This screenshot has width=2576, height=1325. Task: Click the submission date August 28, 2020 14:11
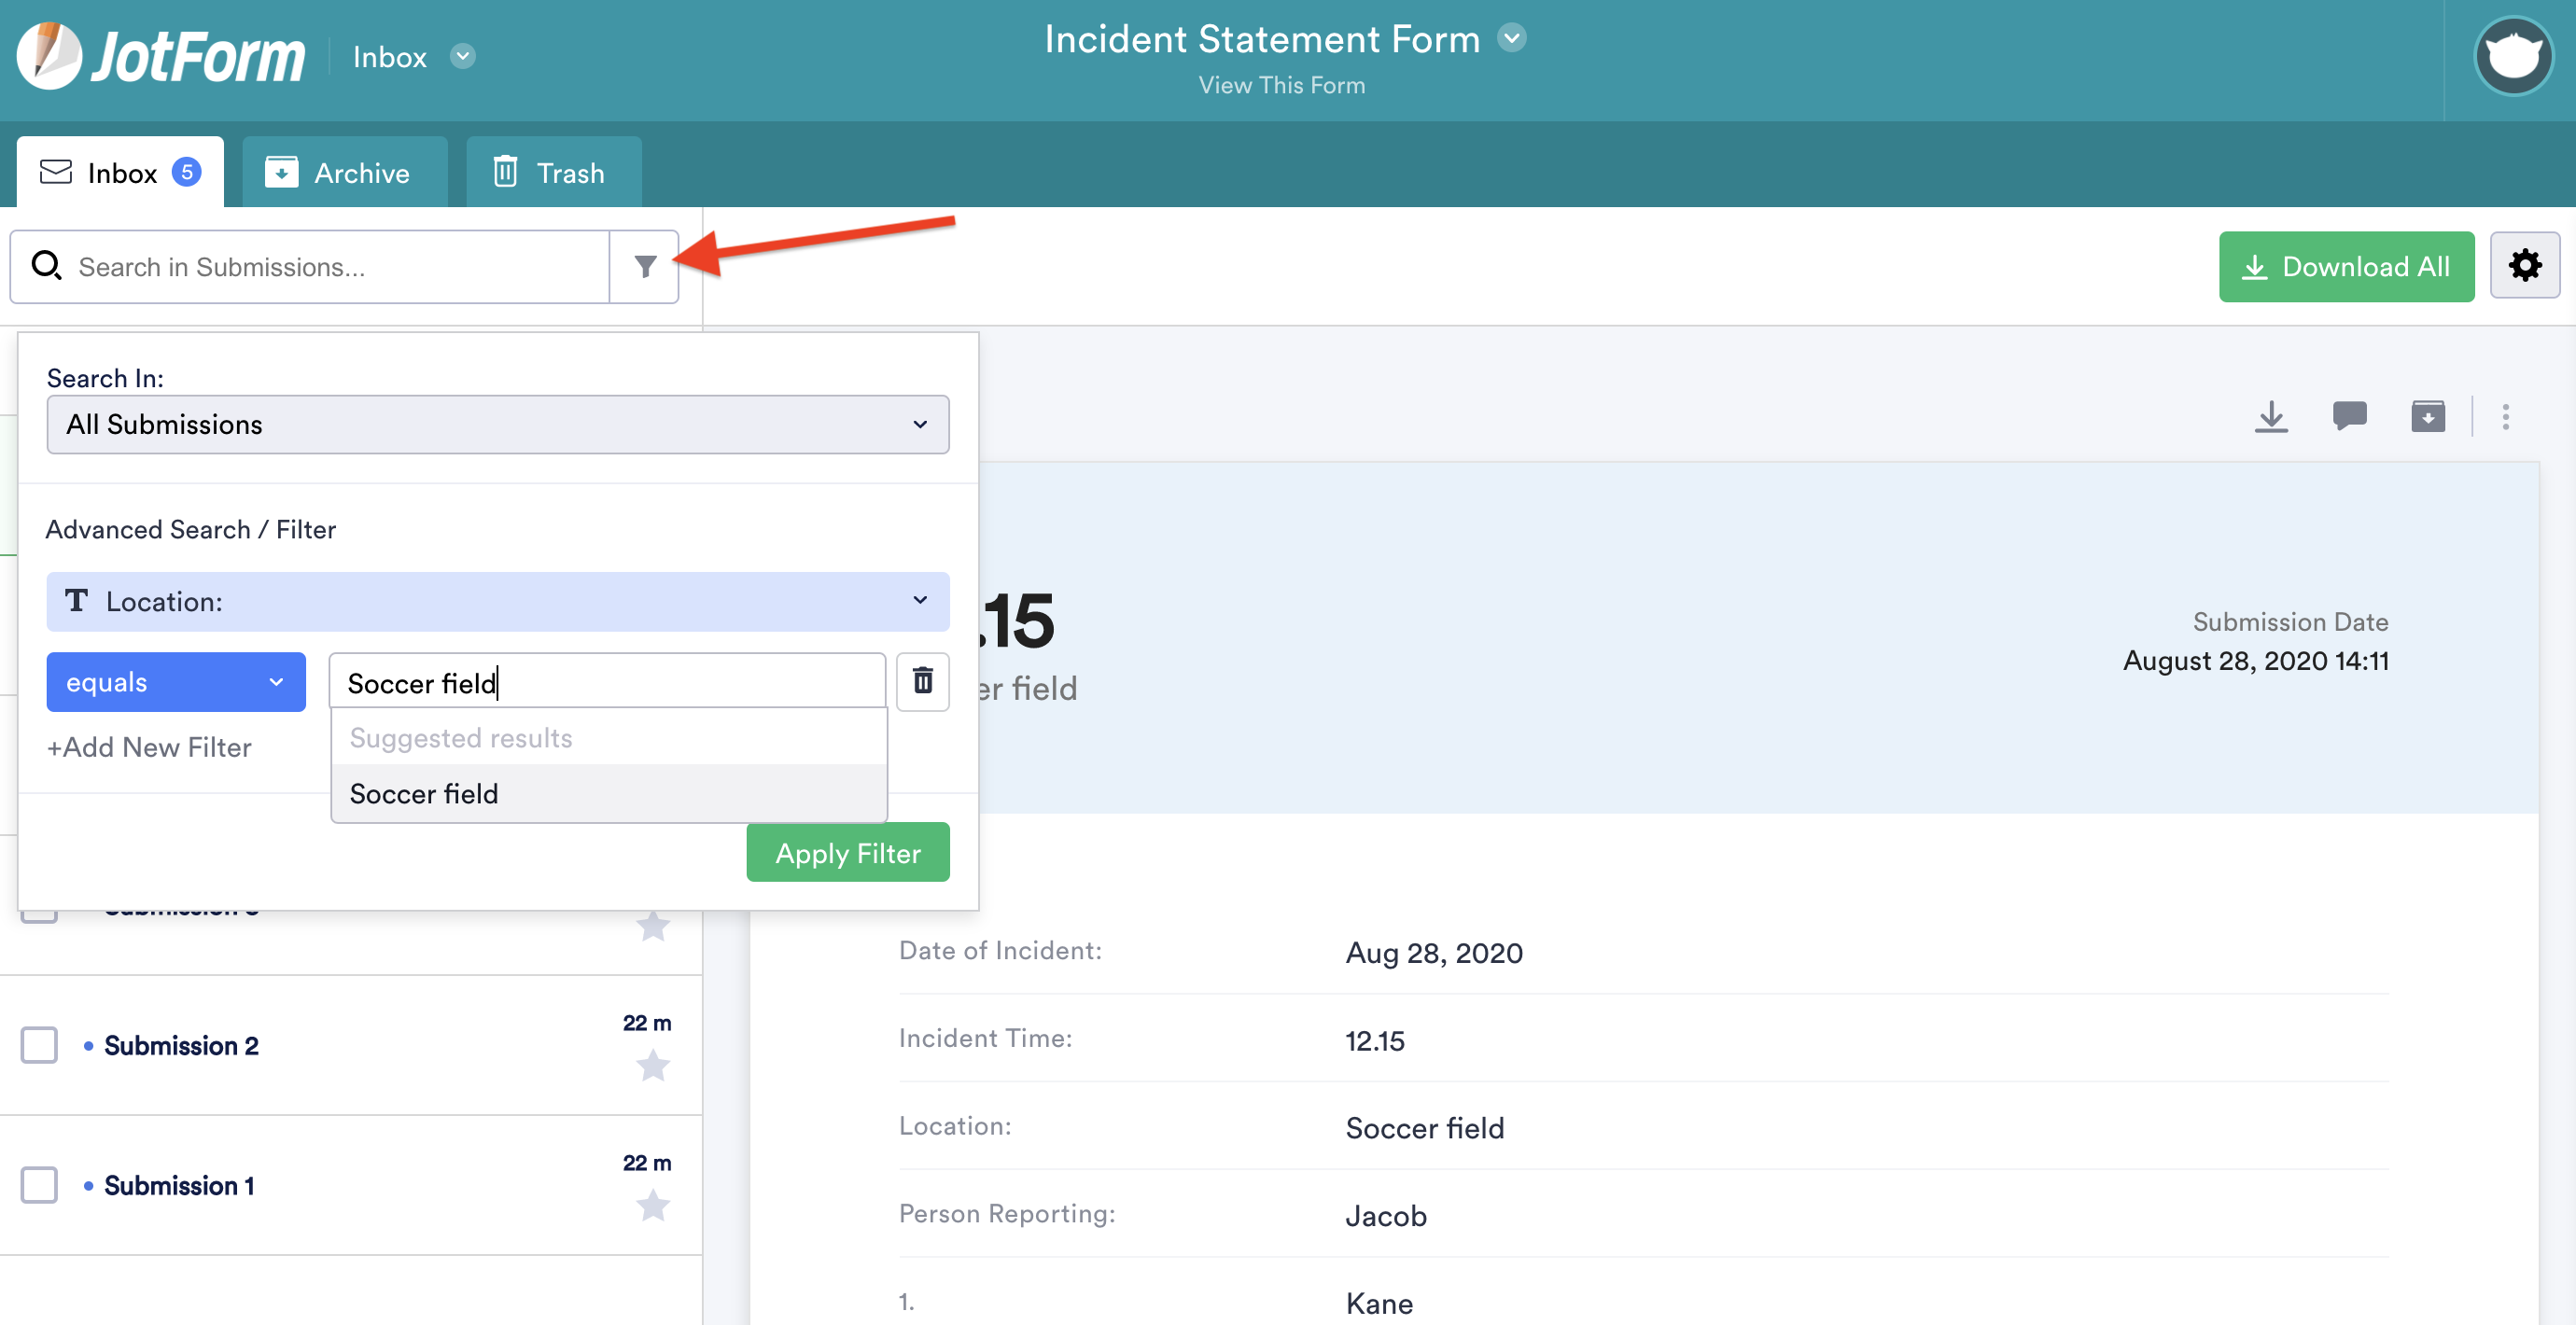pyautogui.click(x=2255, y=661)
